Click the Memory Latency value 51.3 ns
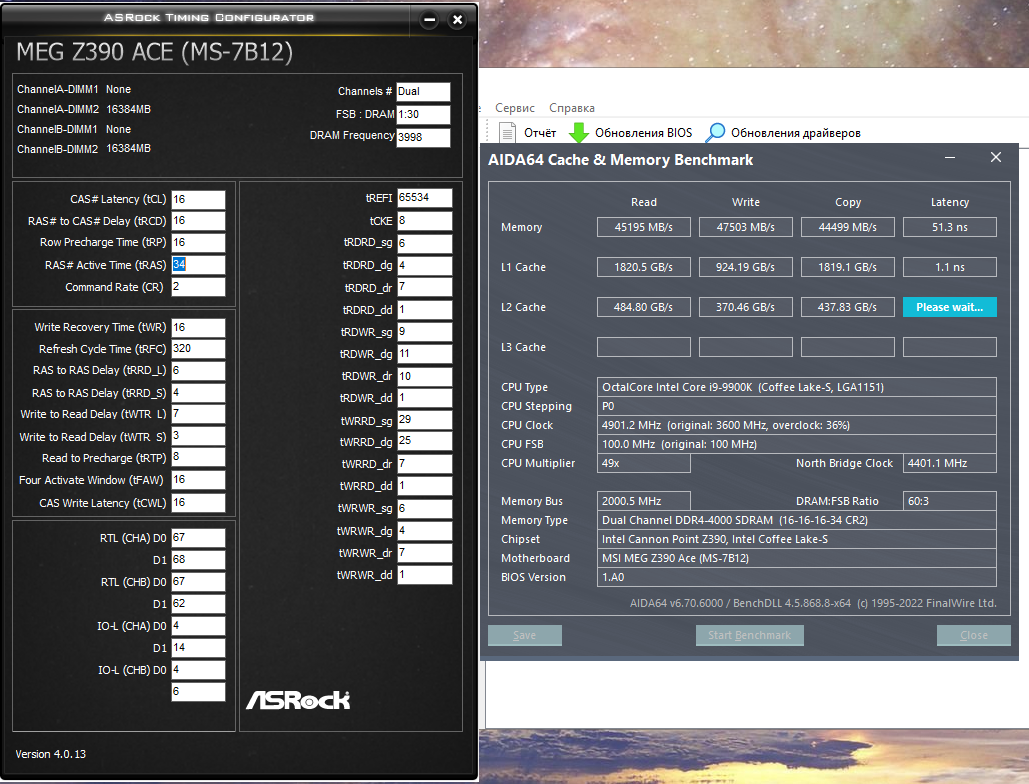Image resolution: width=1029 pixels, height=784 pixels. [950, 227]
